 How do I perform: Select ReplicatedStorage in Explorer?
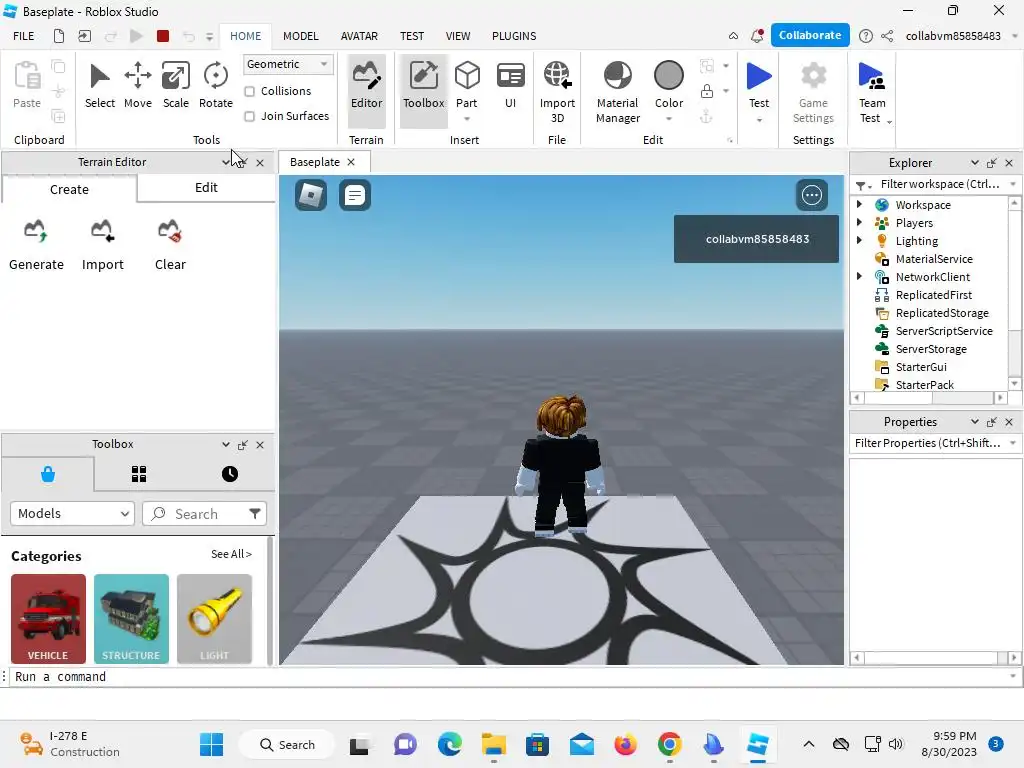coord(942,313)
